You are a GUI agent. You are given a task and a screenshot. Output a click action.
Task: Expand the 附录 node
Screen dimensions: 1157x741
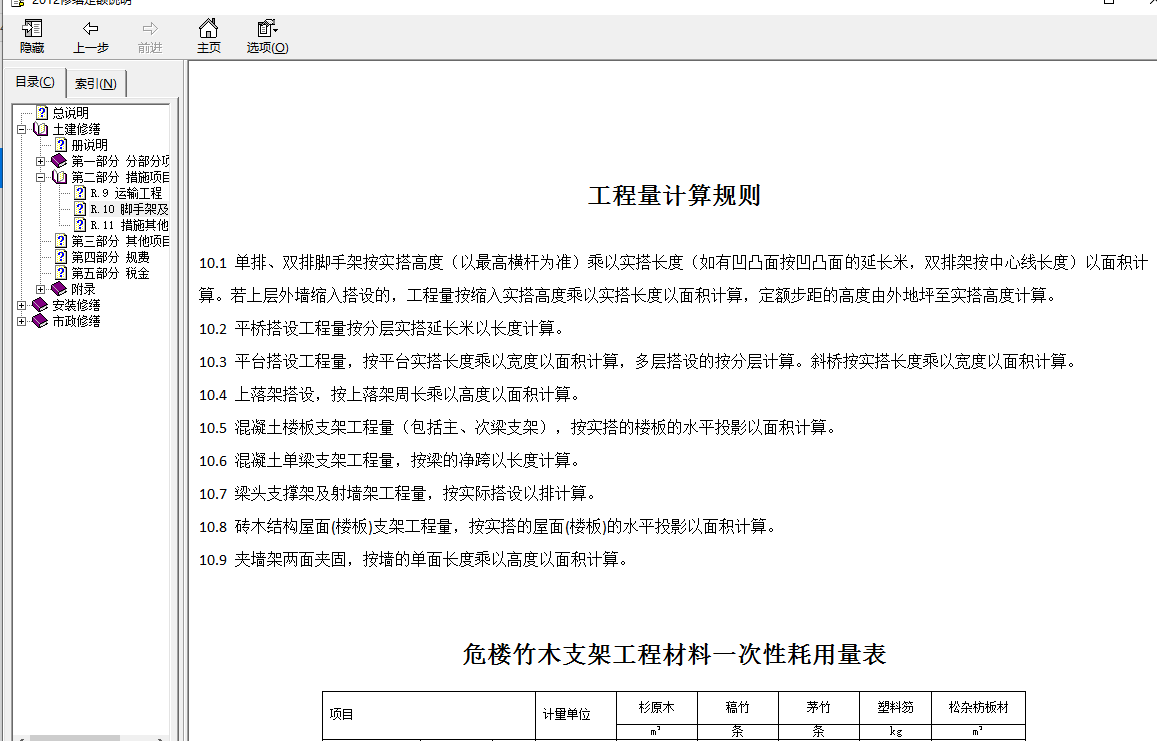pyautogui.click(x=41, y=289)
